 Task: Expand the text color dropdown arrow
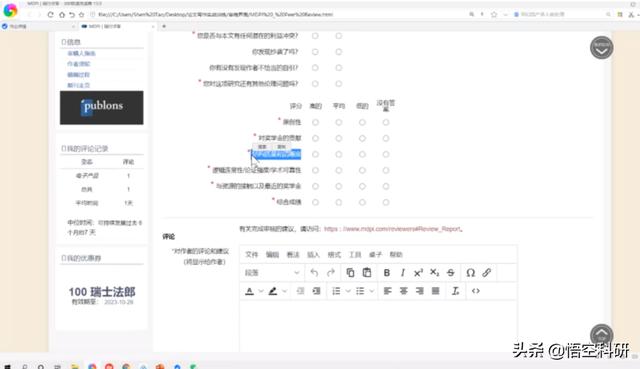[261, 291]
